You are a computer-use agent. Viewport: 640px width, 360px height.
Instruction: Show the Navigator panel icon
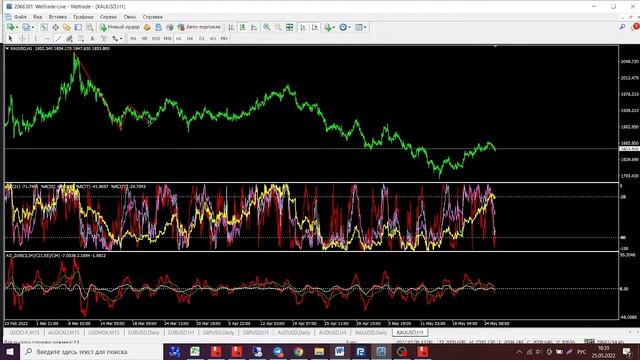coord(67,27)
